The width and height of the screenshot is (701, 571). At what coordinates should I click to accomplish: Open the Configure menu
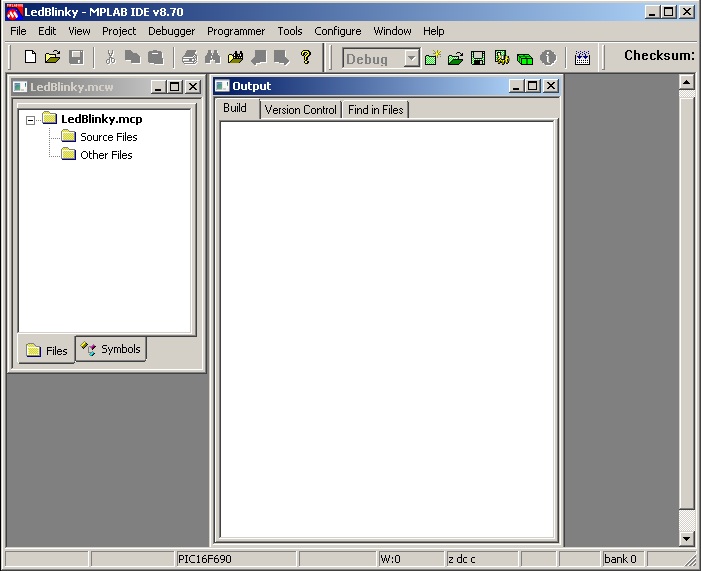[337, 31]
